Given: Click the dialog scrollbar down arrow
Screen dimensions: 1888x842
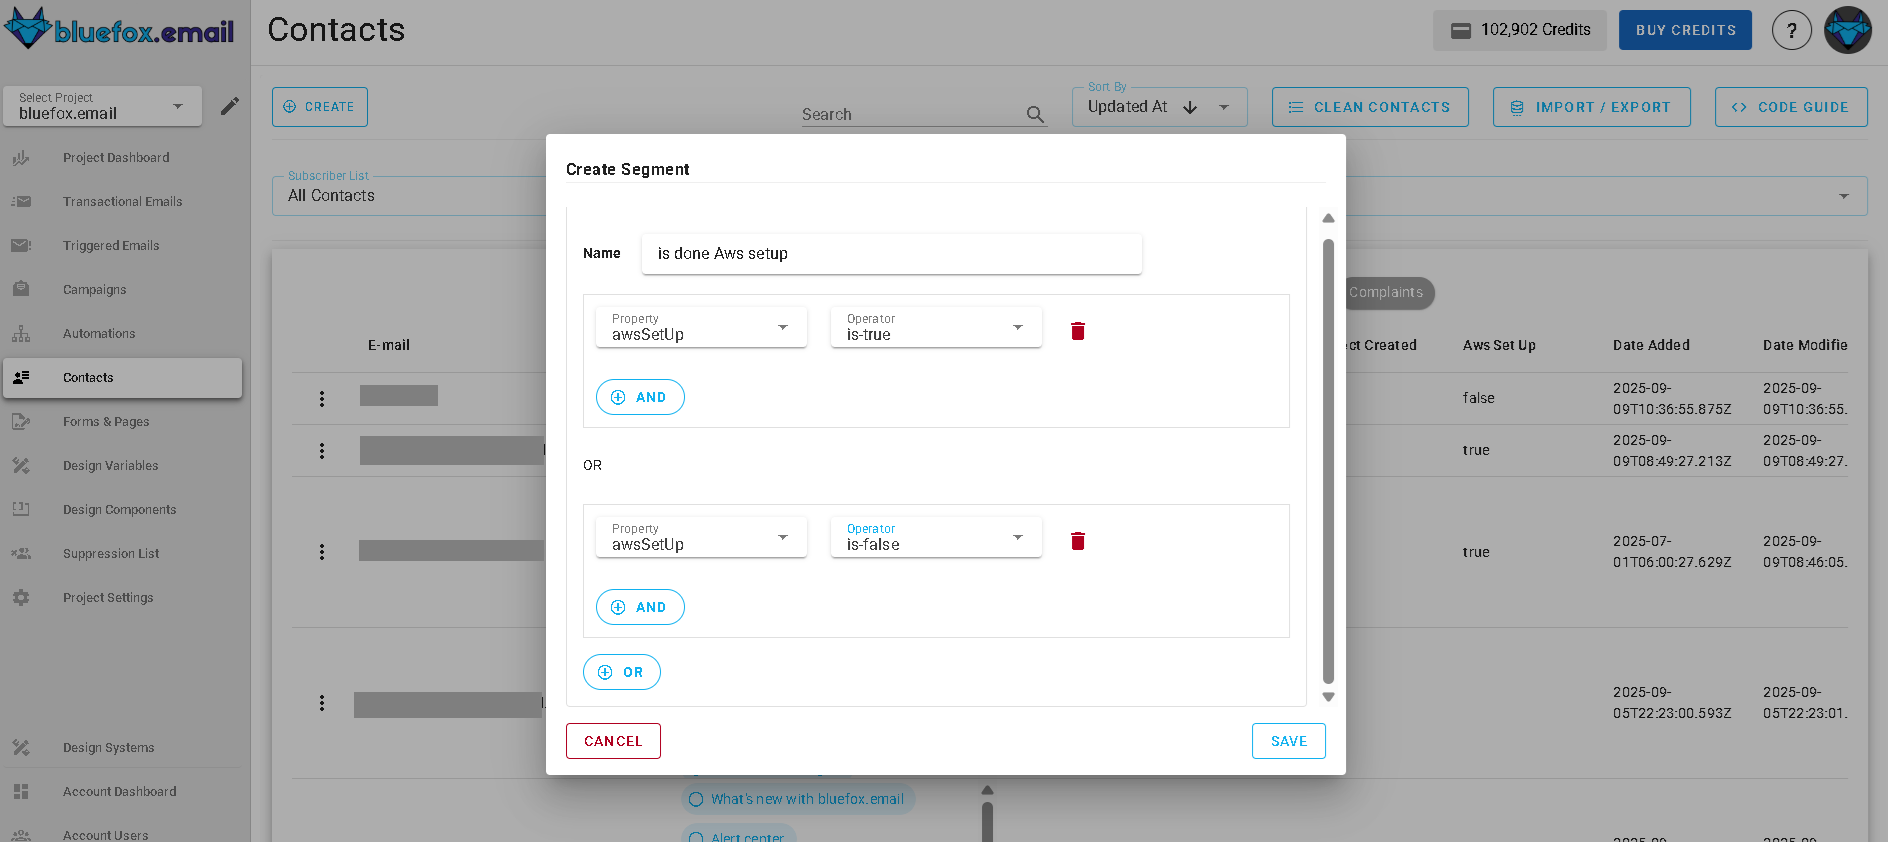Looking at the screenshot, I should coord(1329,697).
